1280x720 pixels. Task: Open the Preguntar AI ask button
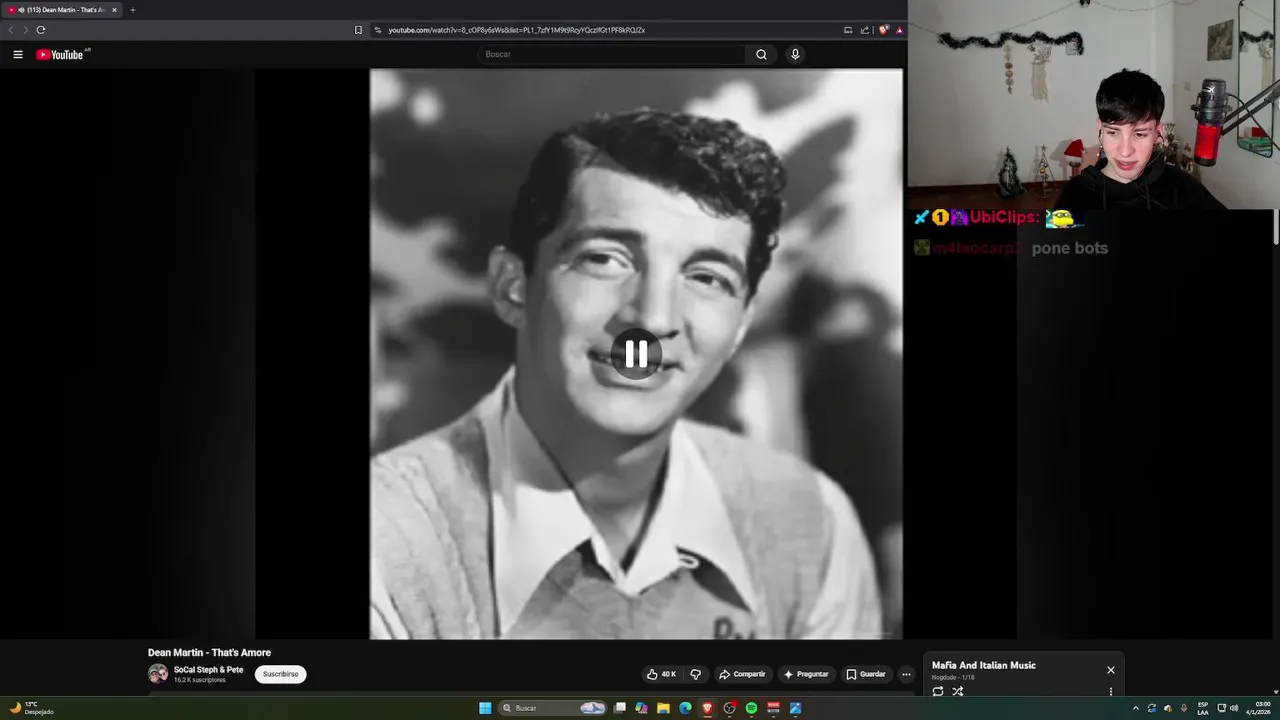[x=806, y=674]
